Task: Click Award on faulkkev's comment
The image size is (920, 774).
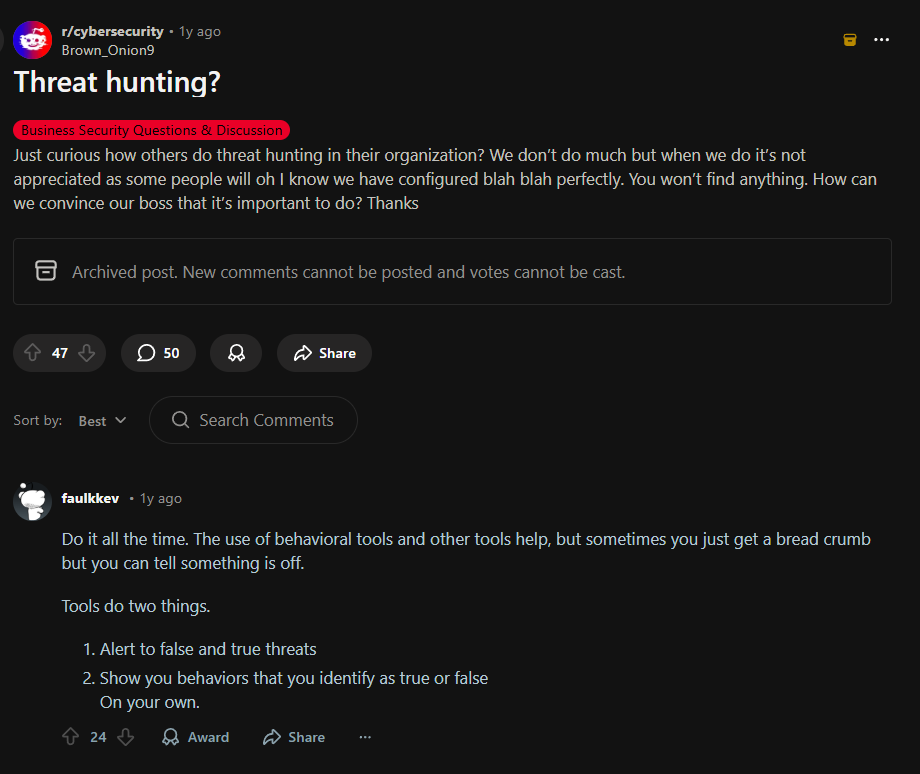Action: (195, 737)
